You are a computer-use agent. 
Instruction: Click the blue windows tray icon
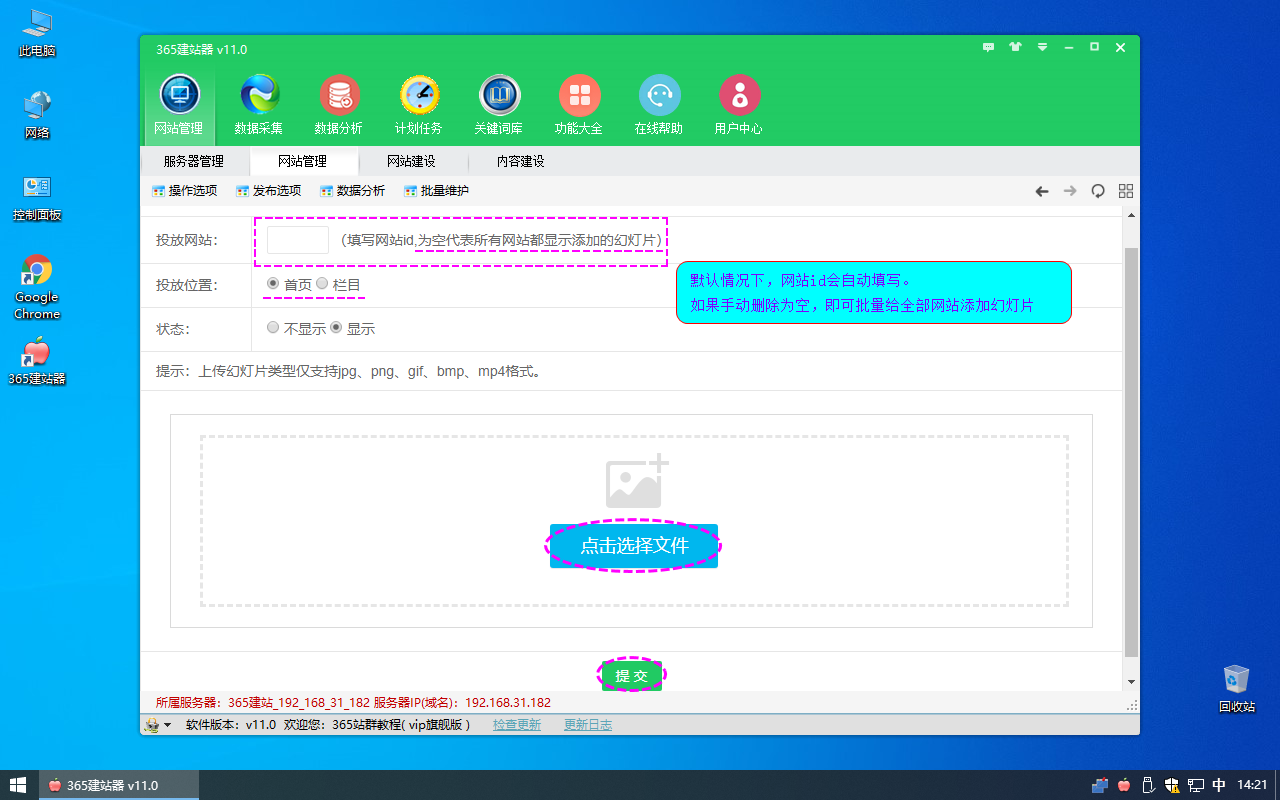(1100, 785)
